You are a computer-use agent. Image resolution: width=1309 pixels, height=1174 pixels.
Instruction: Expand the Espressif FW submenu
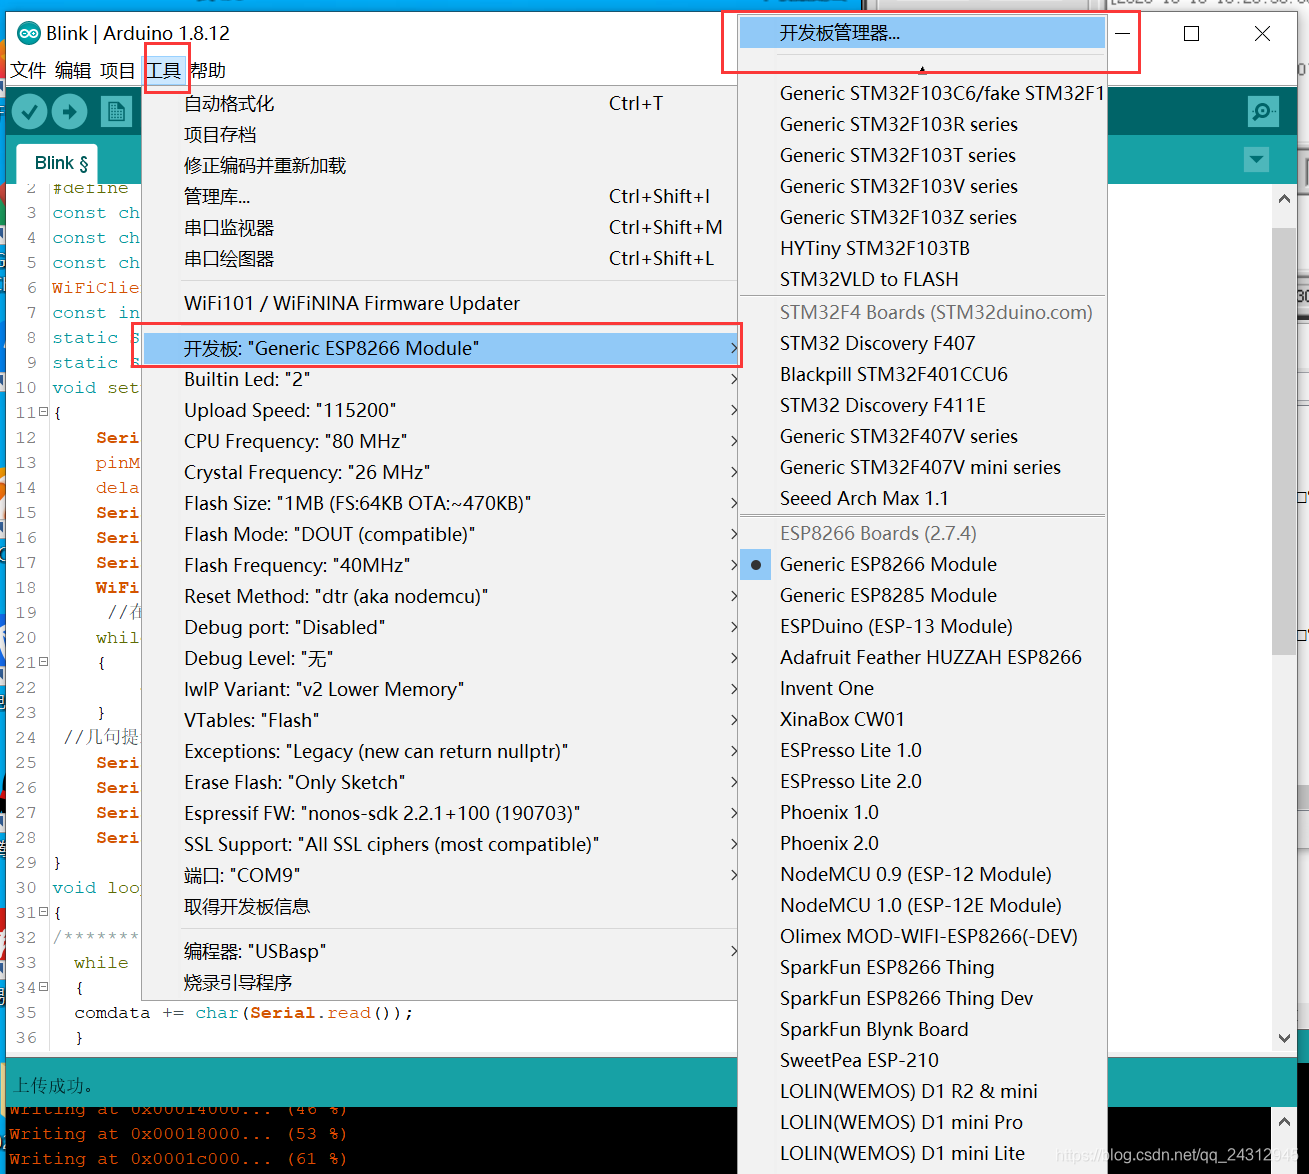pos(440,813)
